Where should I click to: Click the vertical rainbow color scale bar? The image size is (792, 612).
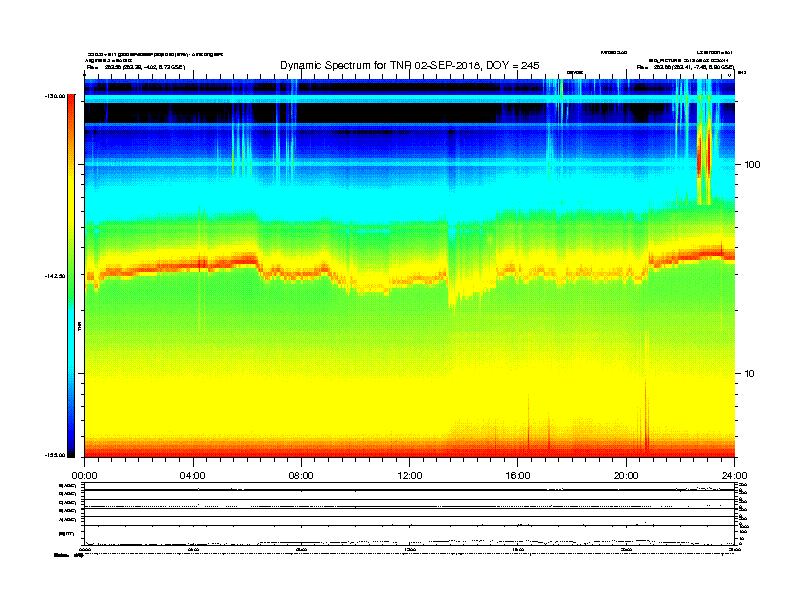(x=71, y=276)
